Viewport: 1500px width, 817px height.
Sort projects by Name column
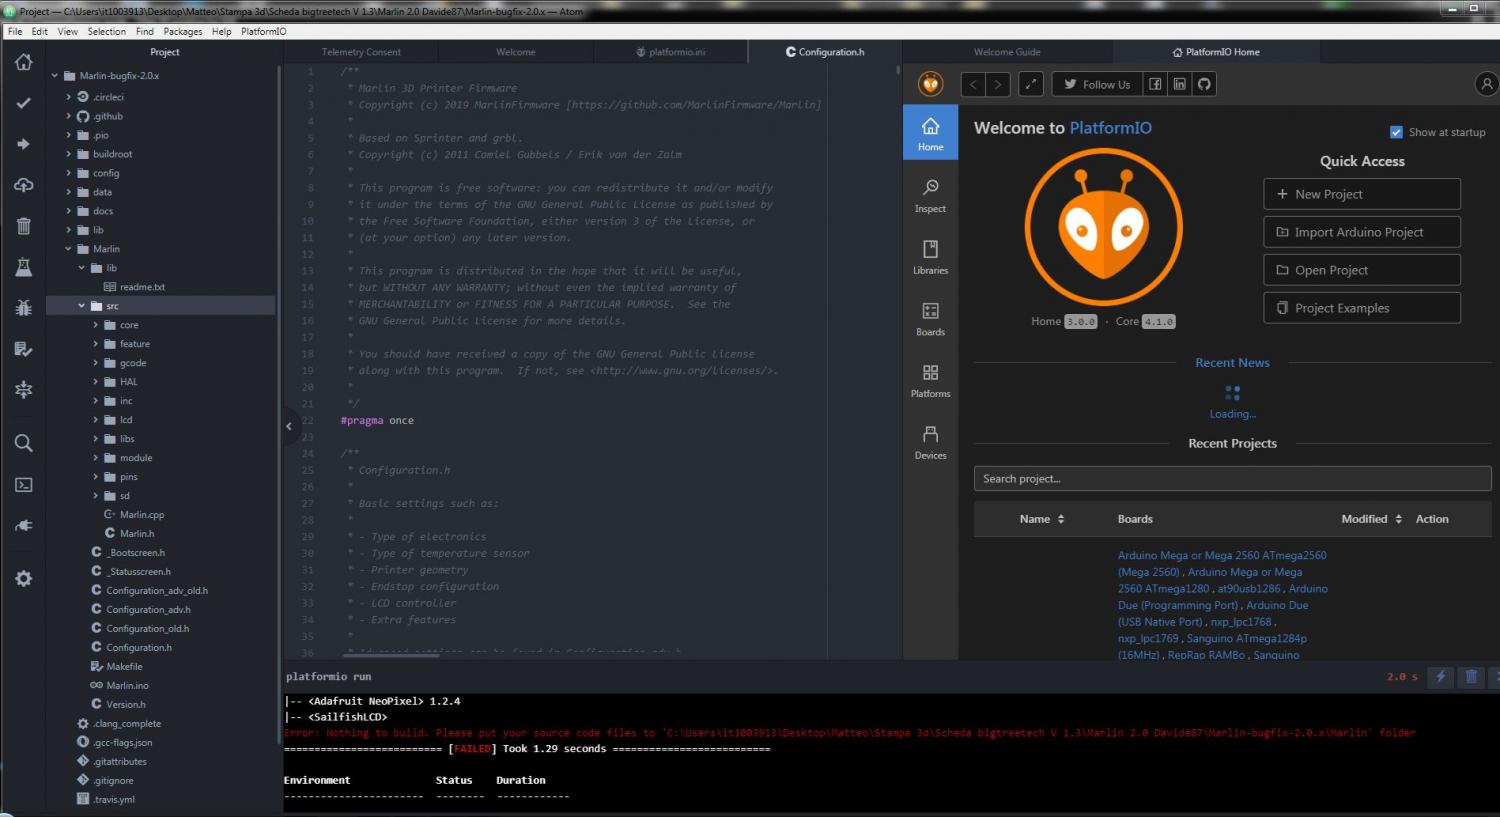pyautogui.click(x=1042, y=519)
